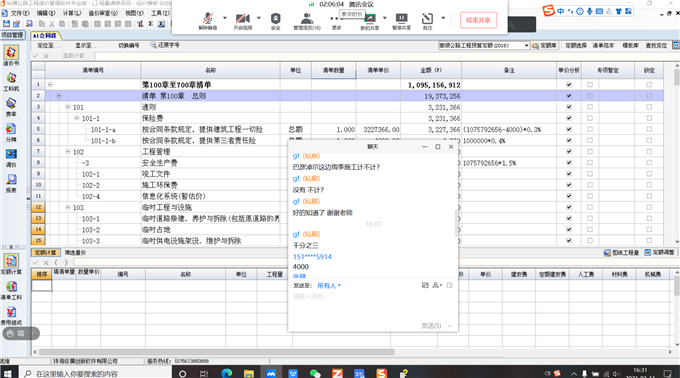Open the 发送至 所有人 recipient dropdown
Screen dimensions: 680x378
tap(329, 285)
